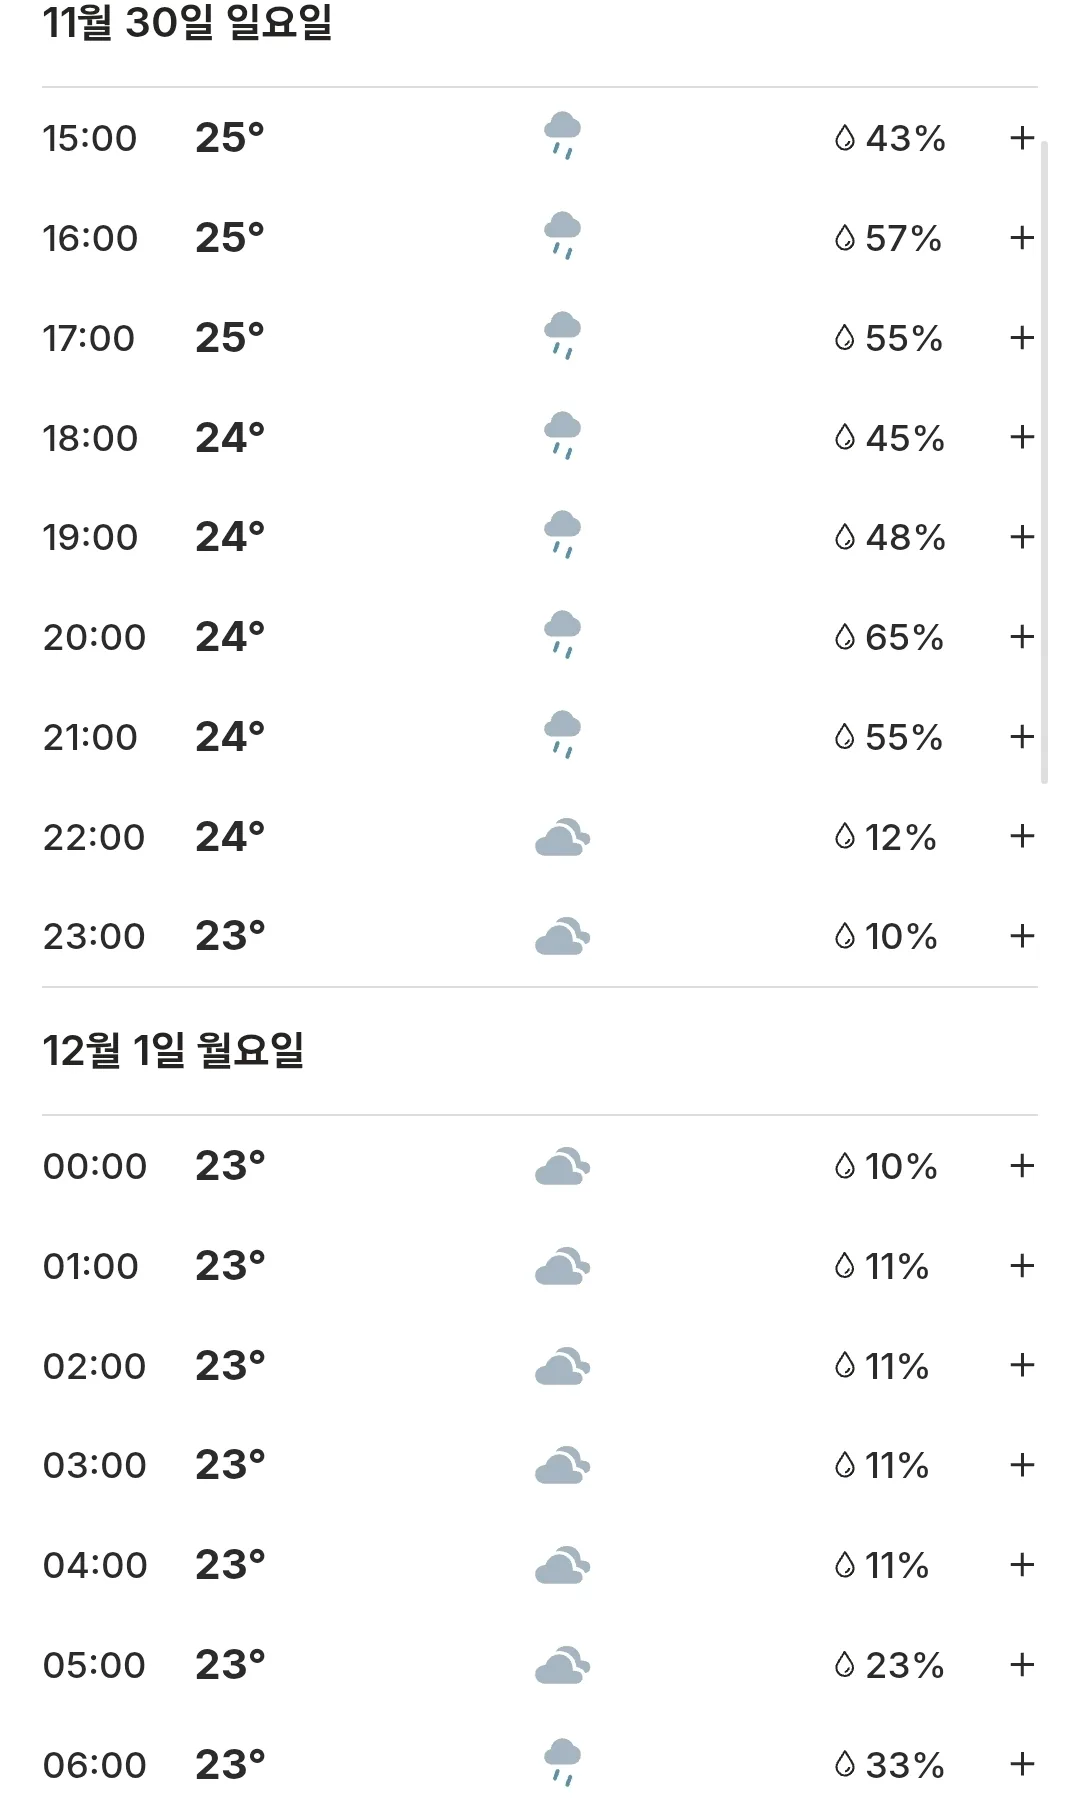Select the rain cloud icon at 06:00

[562, 1763]
